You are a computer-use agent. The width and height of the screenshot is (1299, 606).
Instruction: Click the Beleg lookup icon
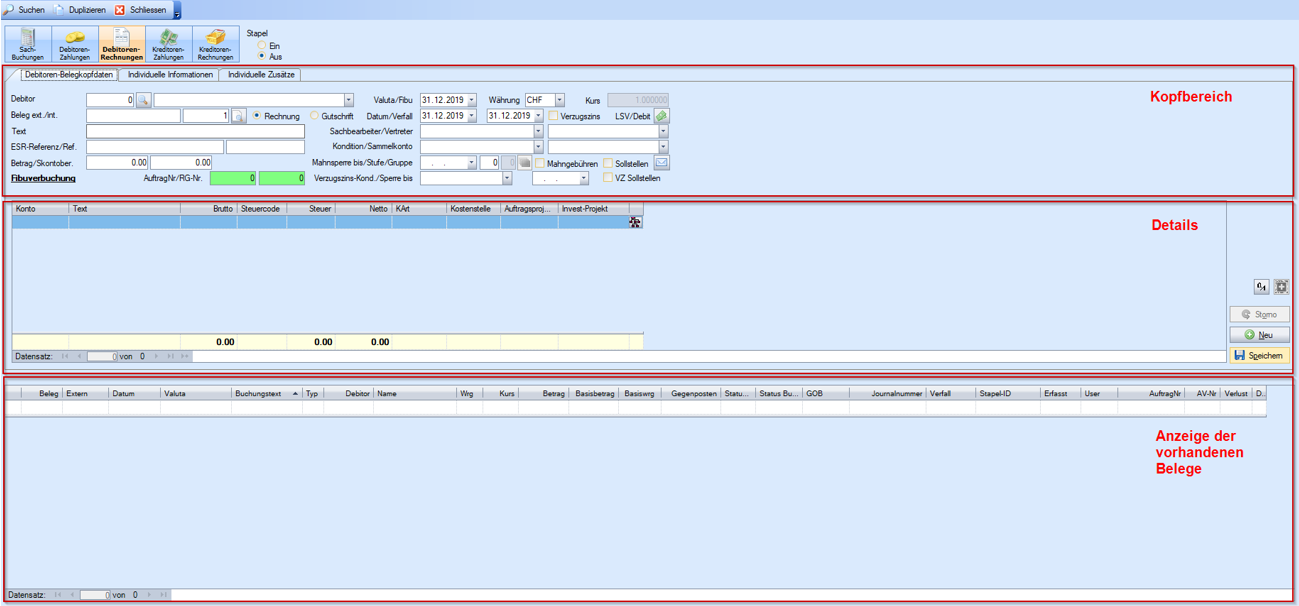pyautogui.click(x=238, y=116)
